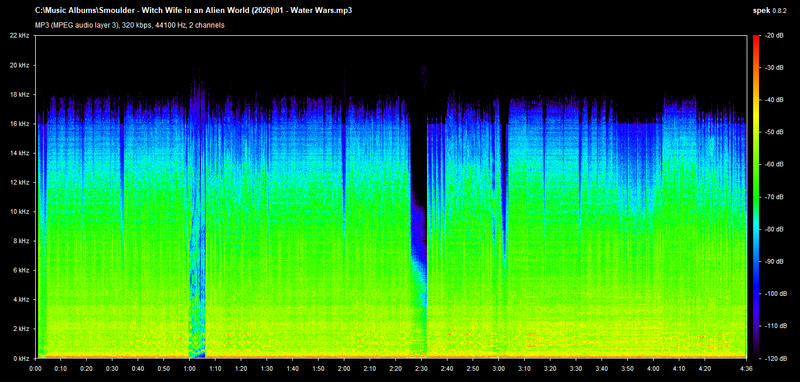Click the 16 kHz frequency label
The height and width of the screenshot is (382, 800).
[x=21, y=124]
